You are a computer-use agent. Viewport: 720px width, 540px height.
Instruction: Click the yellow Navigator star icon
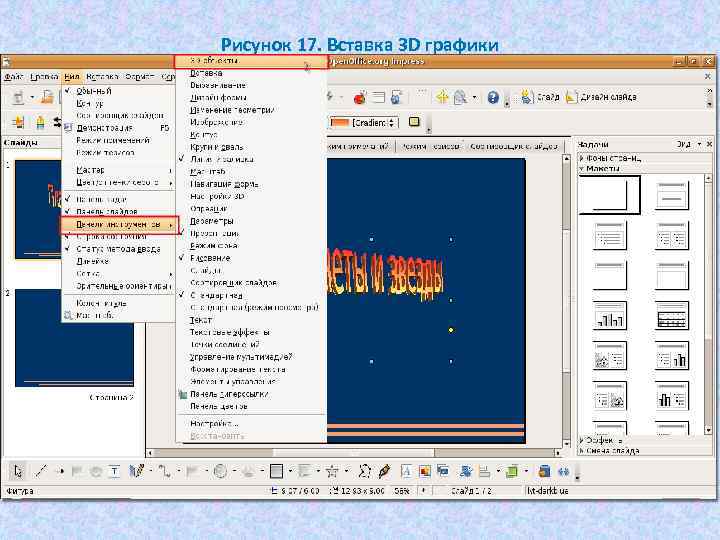[x=442, y=97]
